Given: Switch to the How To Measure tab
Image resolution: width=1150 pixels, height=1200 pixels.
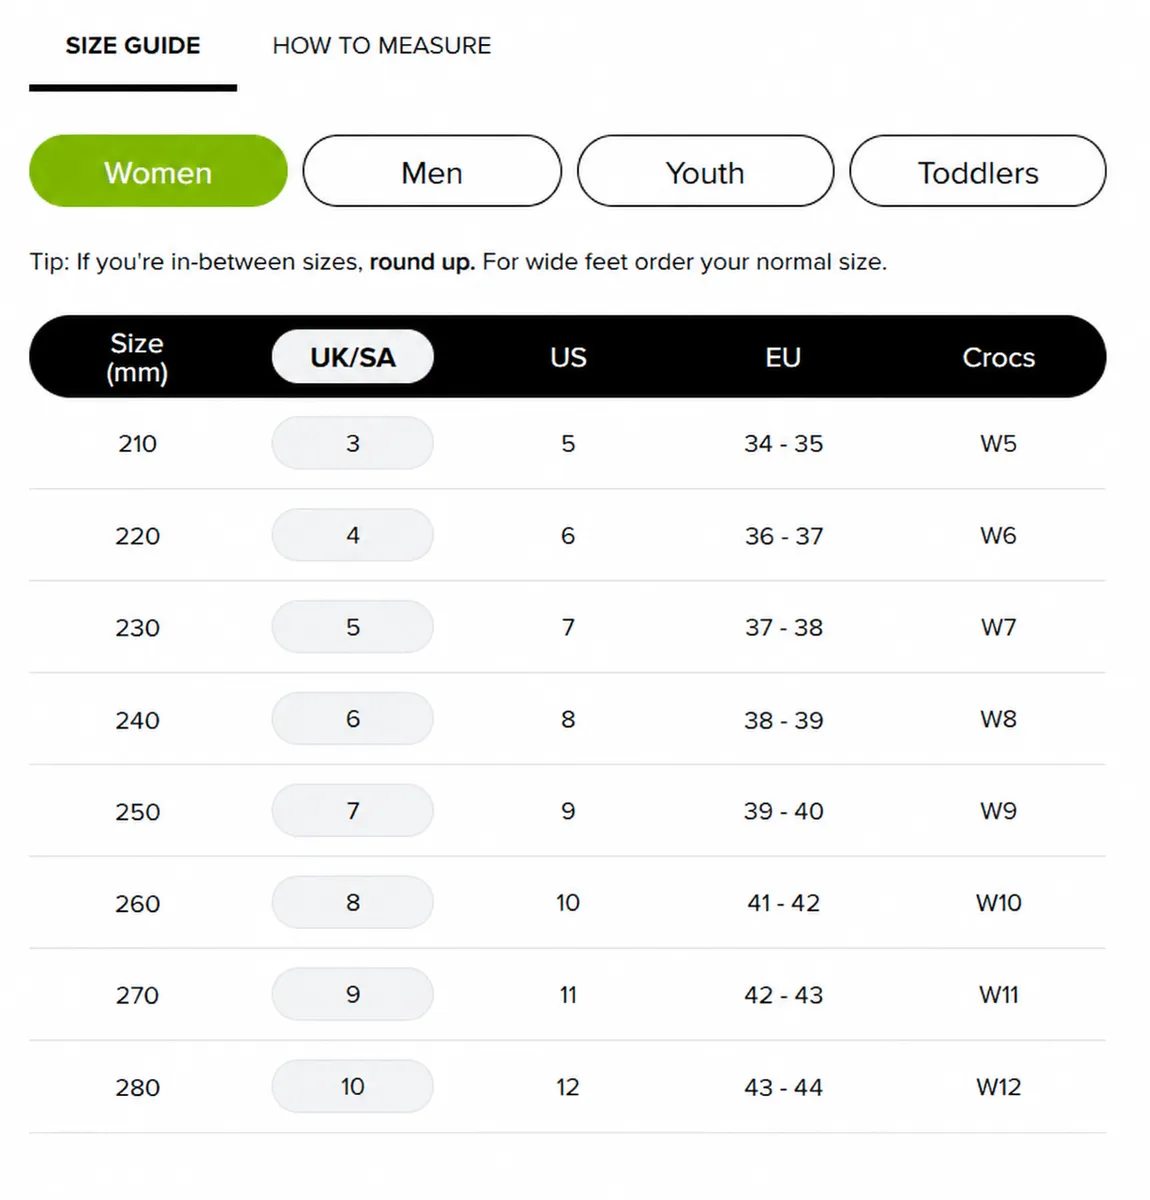Looking at the screenshot, I should click(382, 46).
